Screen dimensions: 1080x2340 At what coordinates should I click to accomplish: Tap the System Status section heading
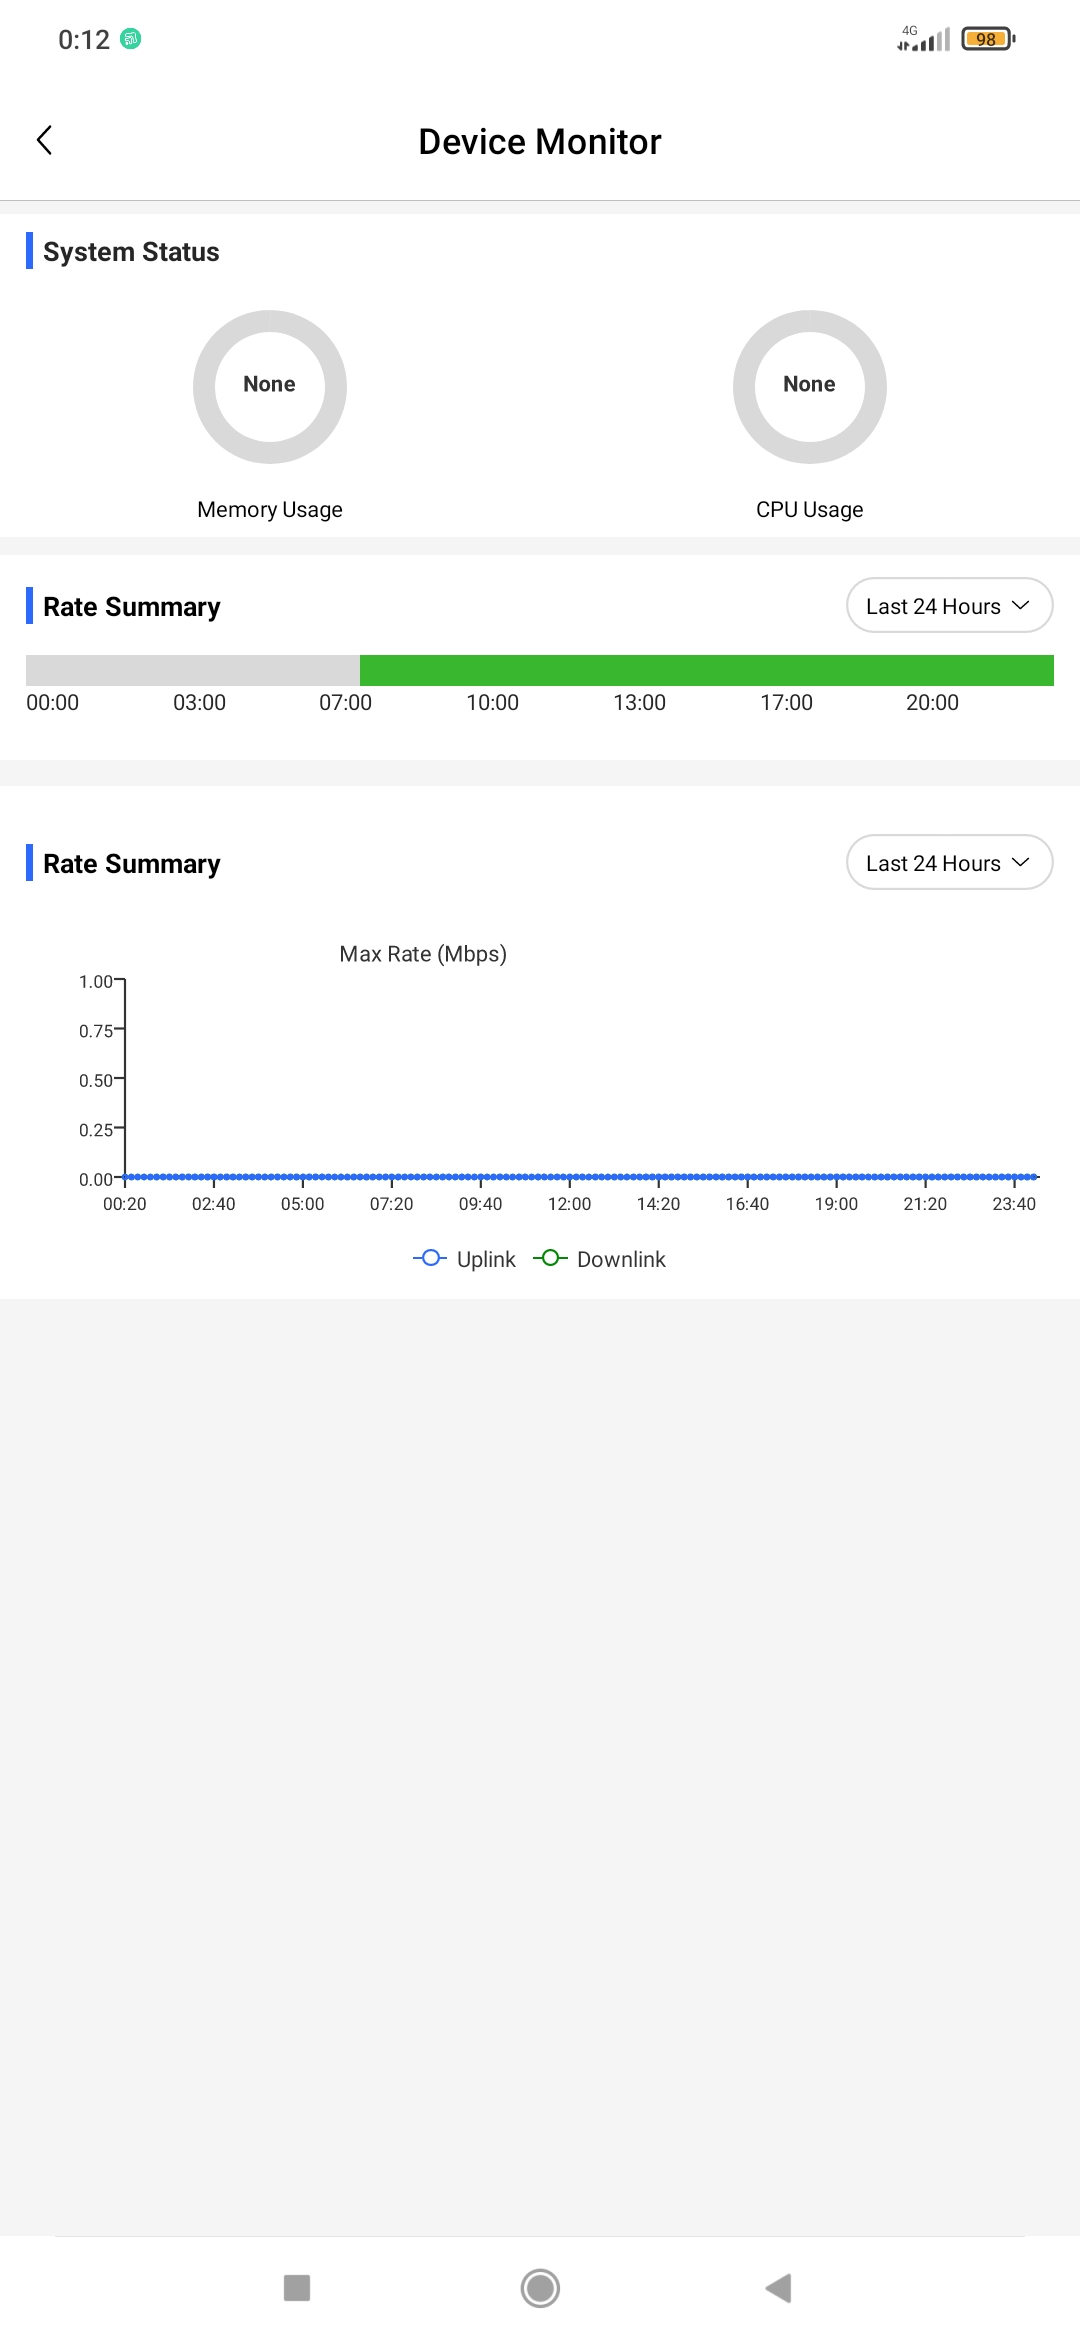click(131, 252)
